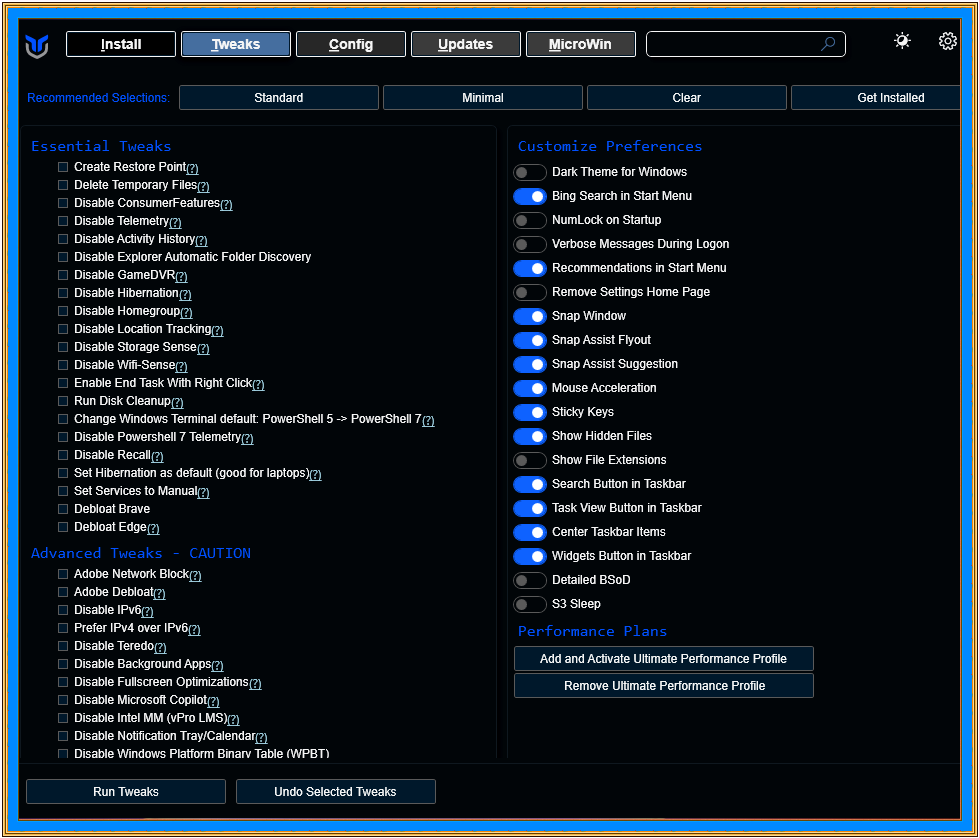Open help (?) for Delete Temporary Files
Screen dimensions: 979x838
point(203,186)
